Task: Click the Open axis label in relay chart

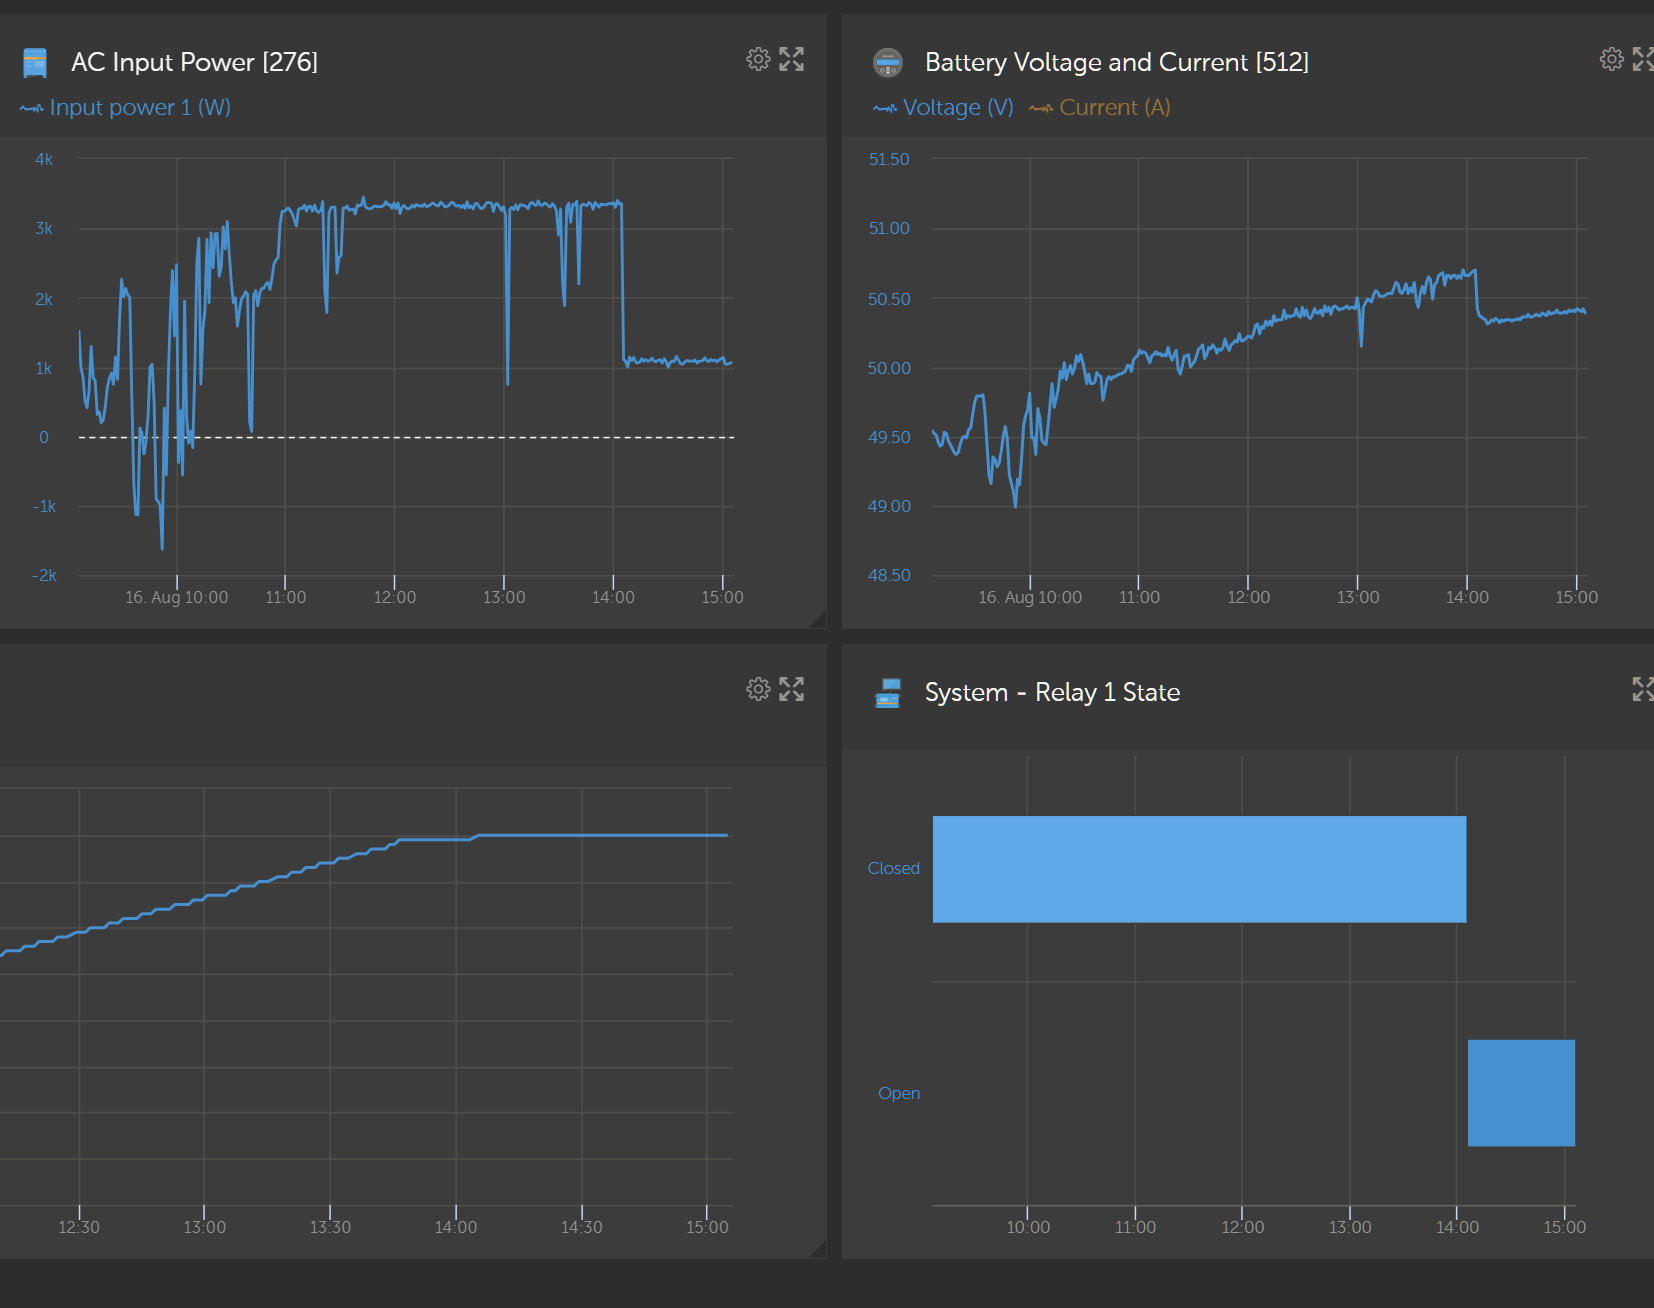Action: (899, 1093)
